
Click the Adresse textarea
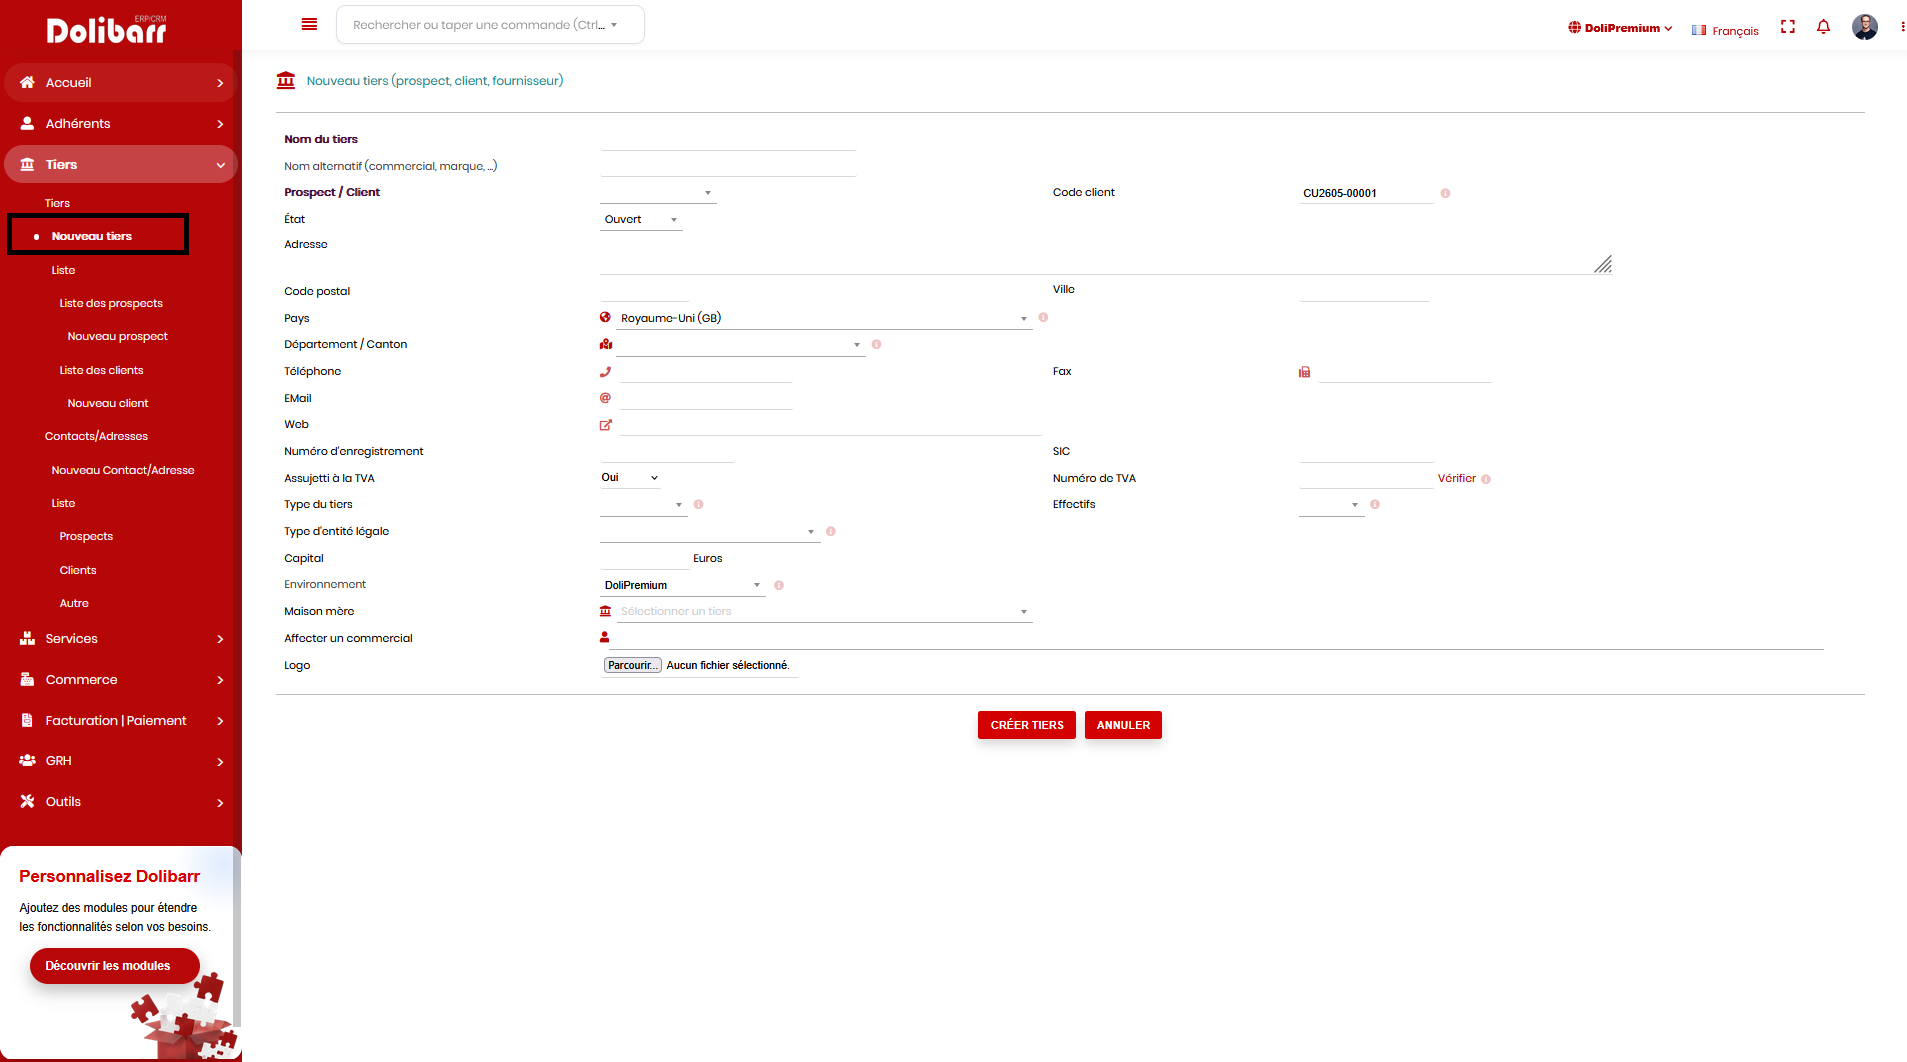1106,255
